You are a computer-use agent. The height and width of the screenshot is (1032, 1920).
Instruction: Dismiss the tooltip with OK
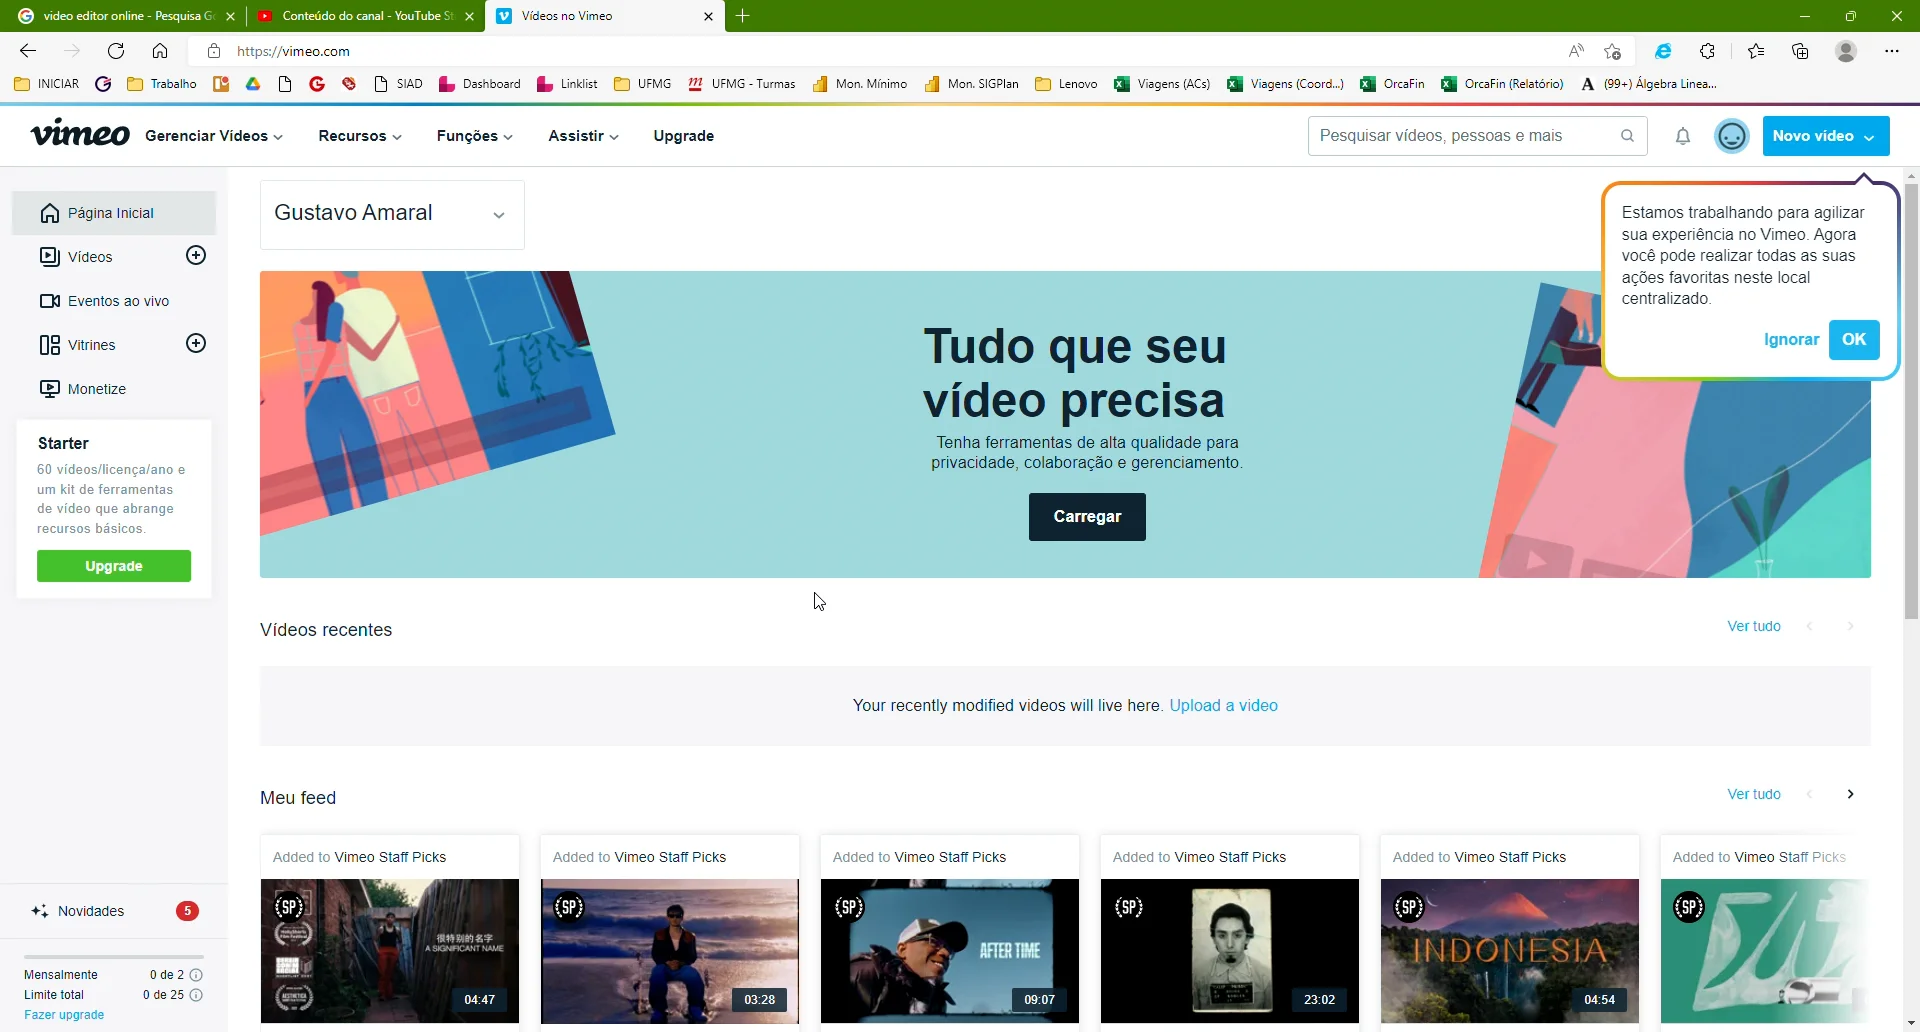tap(1855, 339)
